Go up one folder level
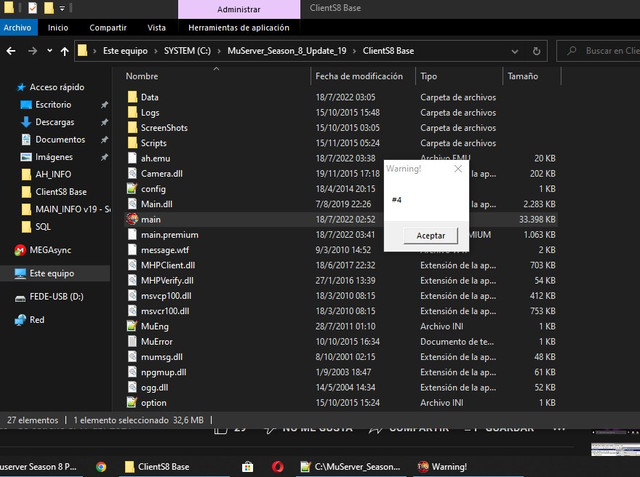Viewport: 640px width, 477px height. (64, 51)
